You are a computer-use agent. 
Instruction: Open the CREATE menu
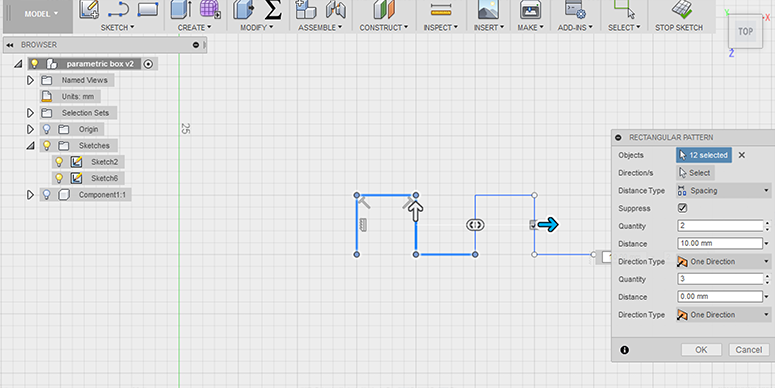(x=194, y=28)
